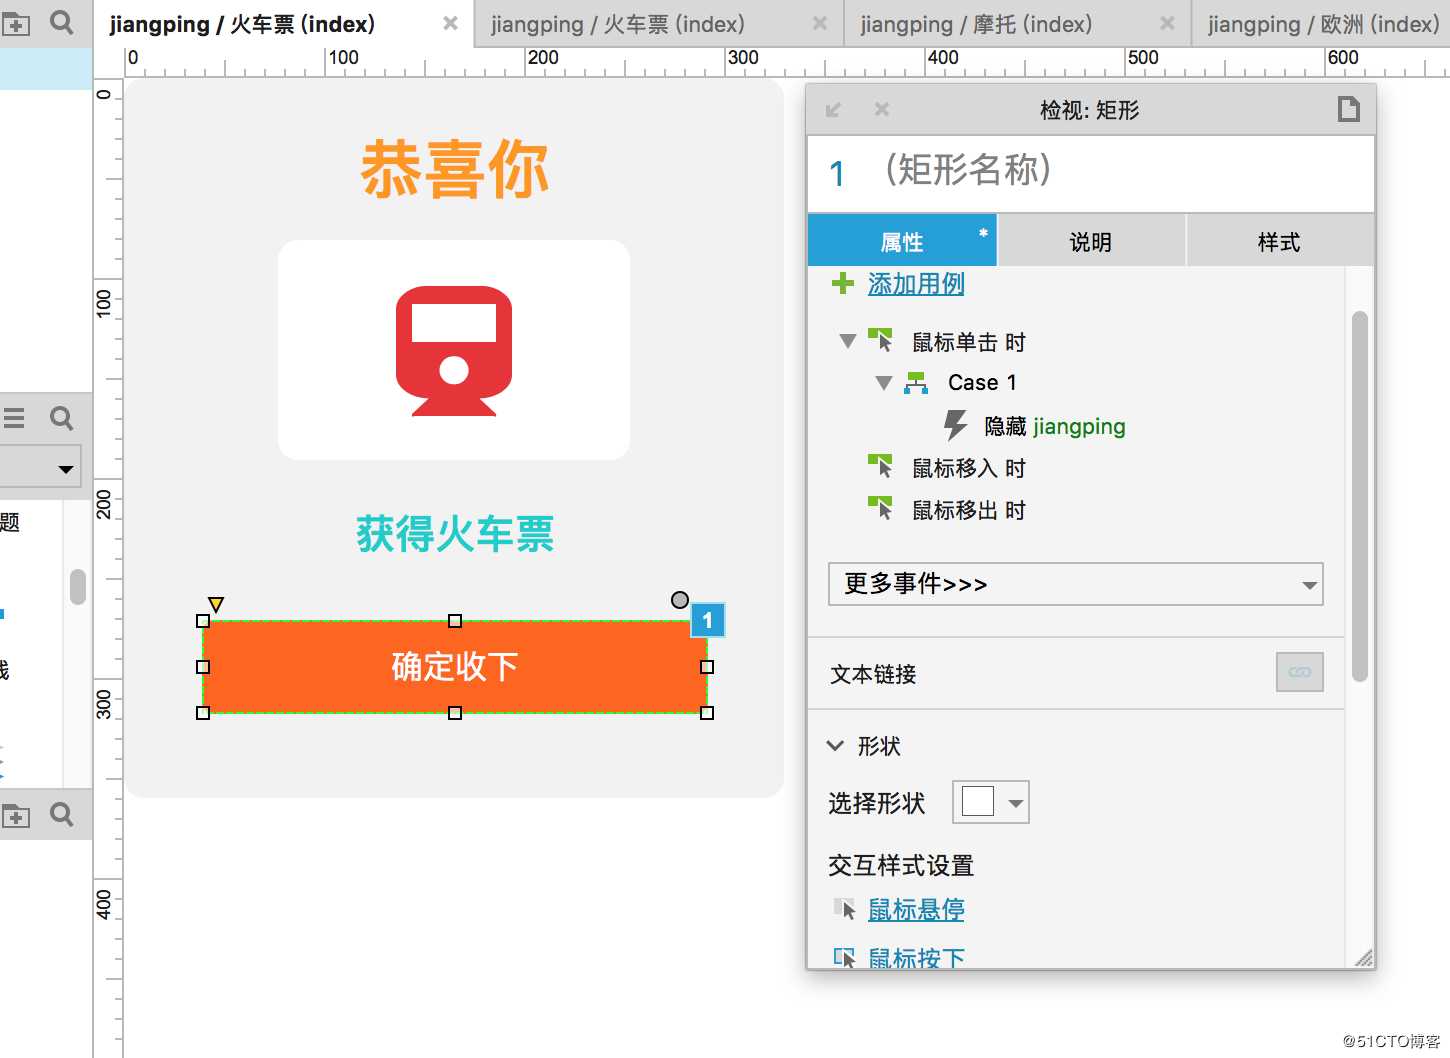The width and height of the screenshot is (1450, 1058).
Task: Select the second jiangping / 火车票 (index) tab
Action: pyautogui.click(x=618, y=24)
